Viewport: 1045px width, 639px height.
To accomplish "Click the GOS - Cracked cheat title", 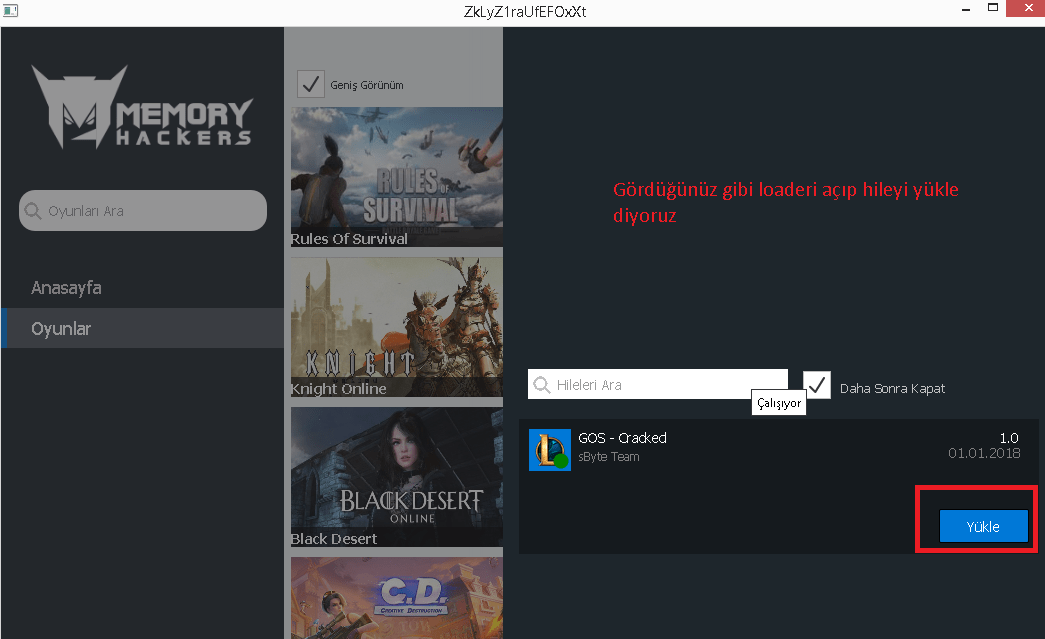I will (x=622, y=438).
